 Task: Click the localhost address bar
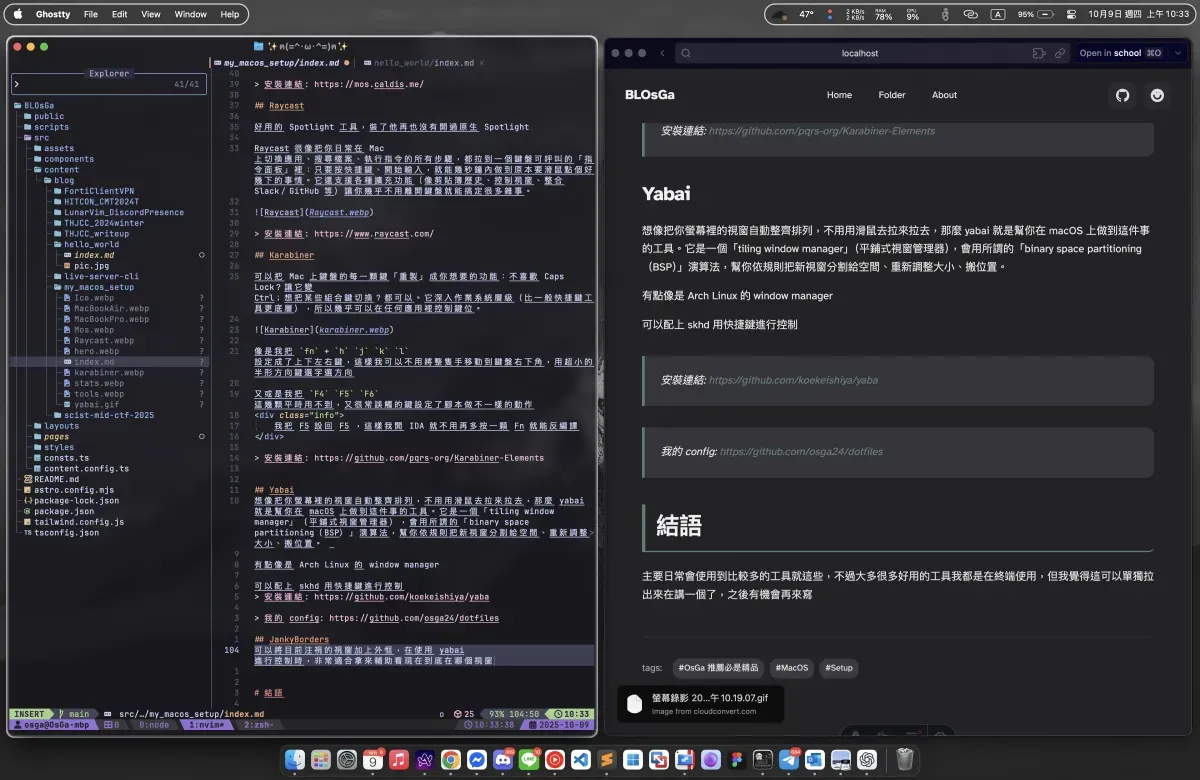(860, 53)
